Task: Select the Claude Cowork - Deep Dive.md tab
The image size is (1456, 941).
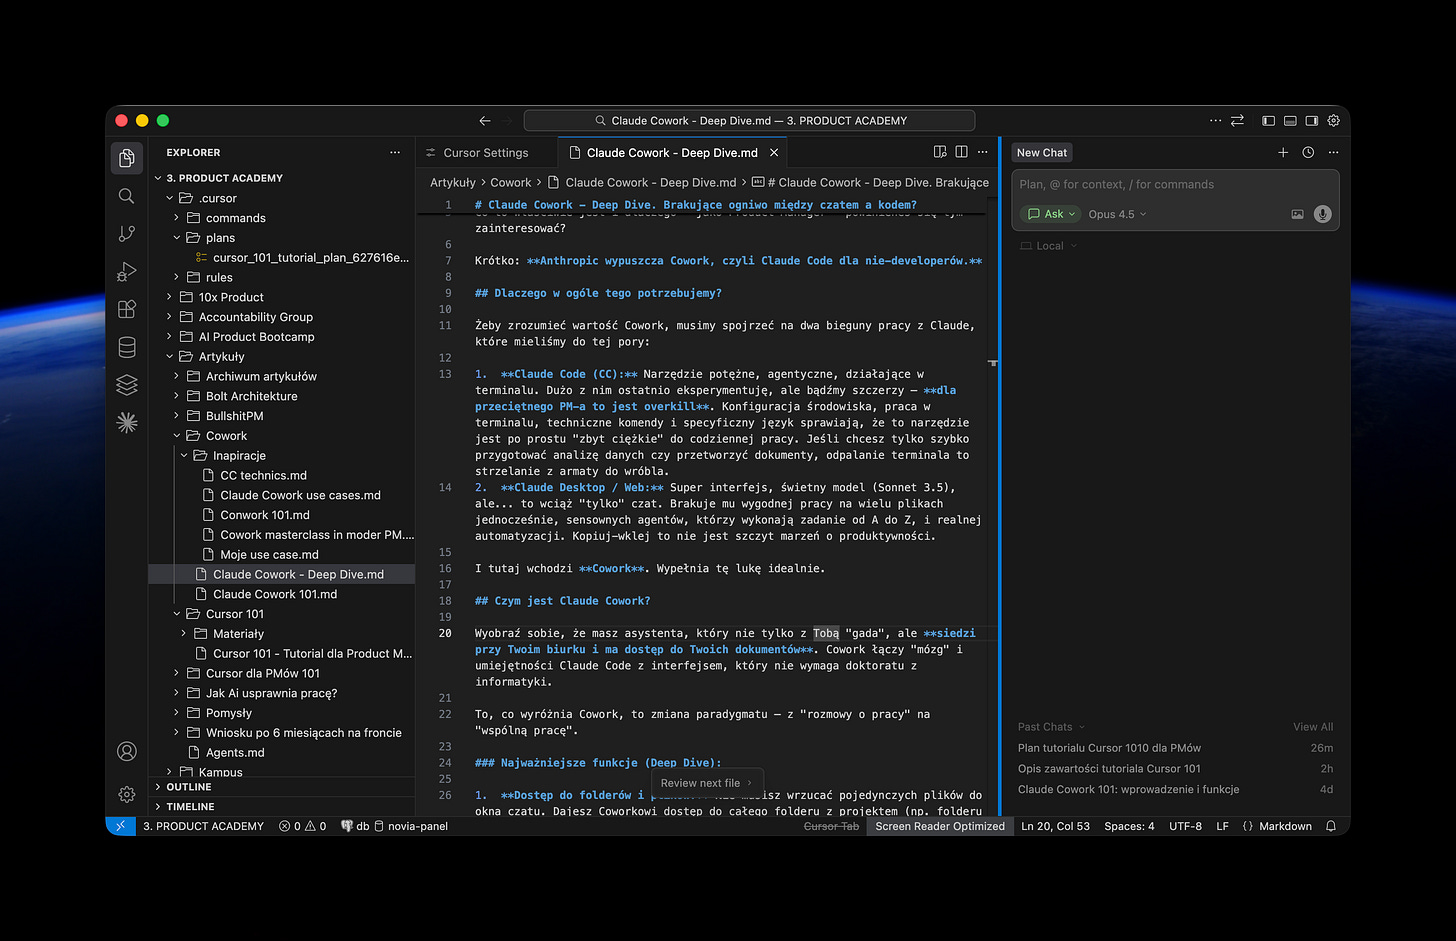Action: [672, 152]
